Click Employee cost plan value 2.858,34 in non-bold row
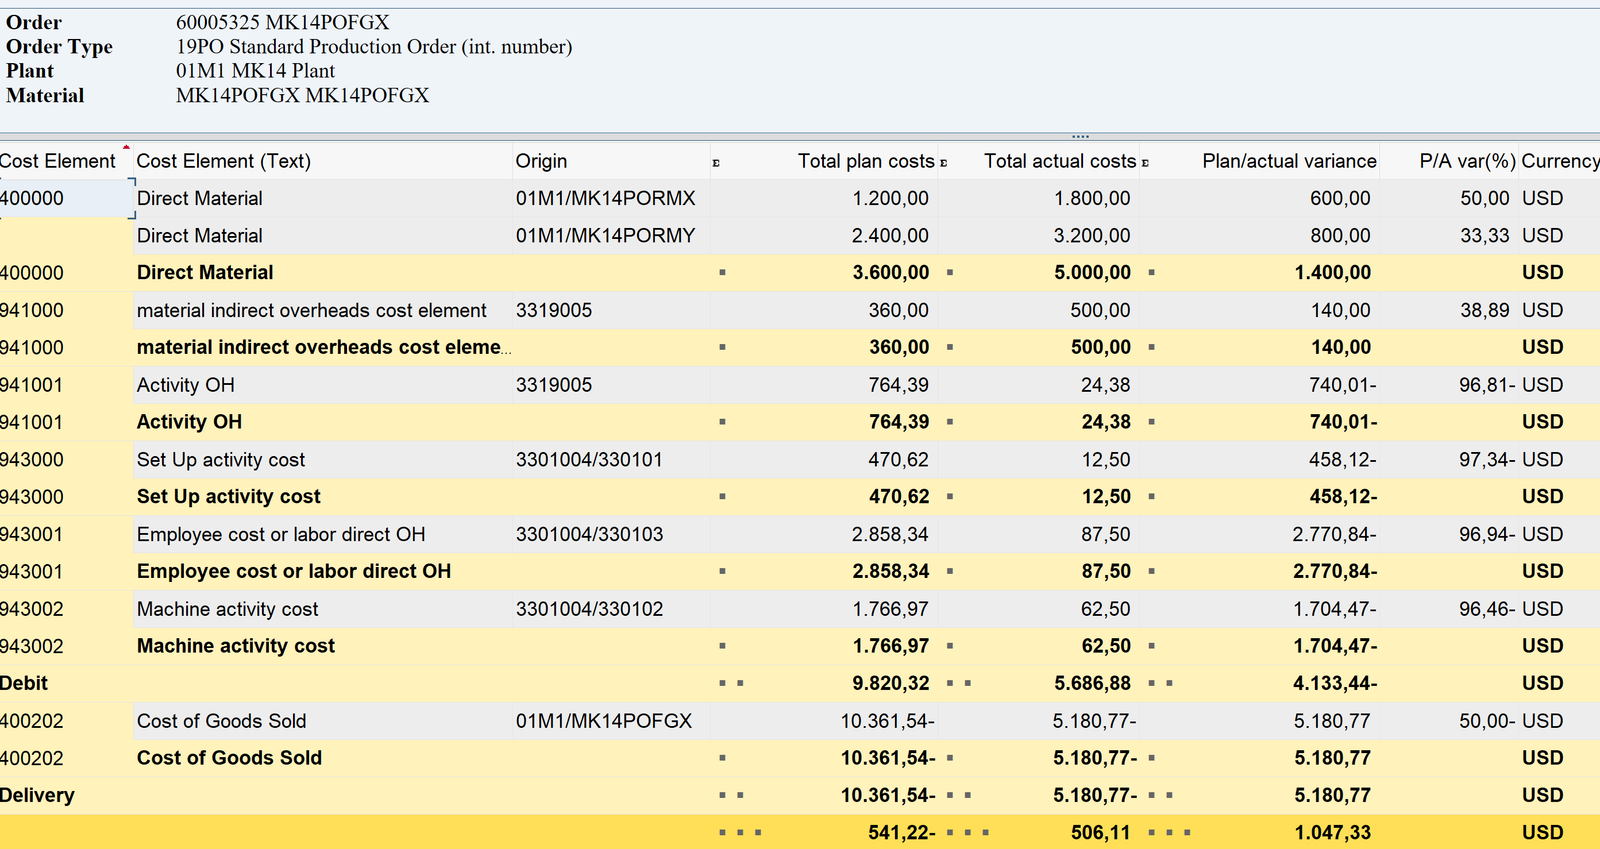This screenshot has height=849, width=1600. click(x=889, y=535)
